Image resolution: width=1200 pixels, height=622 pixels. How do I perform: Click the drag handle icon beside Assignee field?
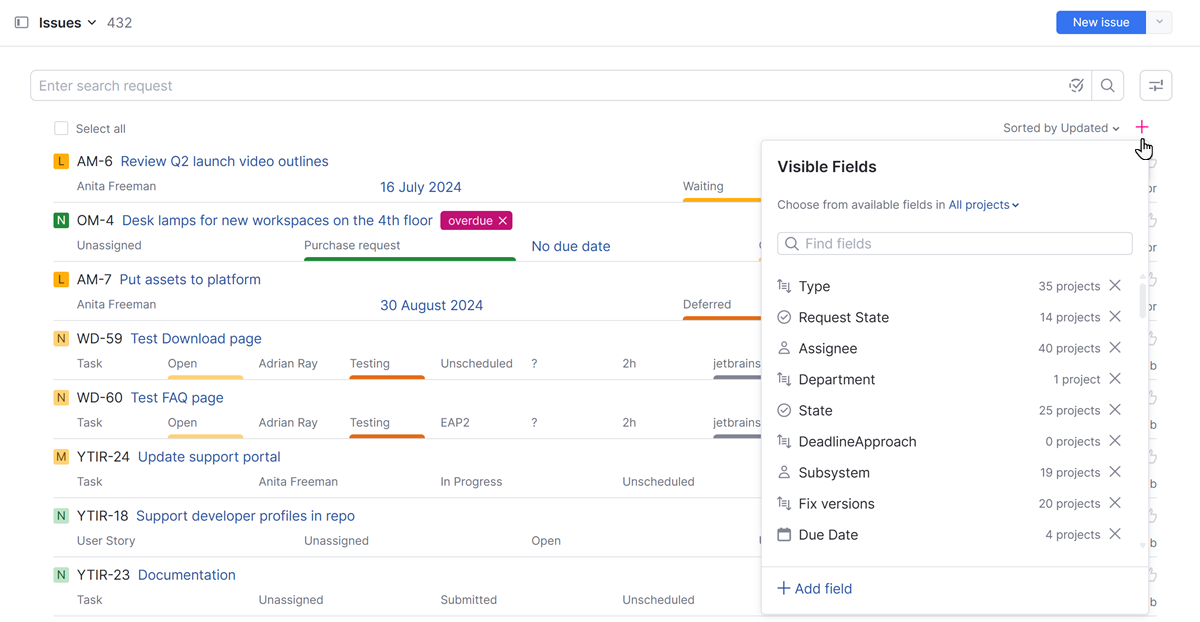click(784, 348)
